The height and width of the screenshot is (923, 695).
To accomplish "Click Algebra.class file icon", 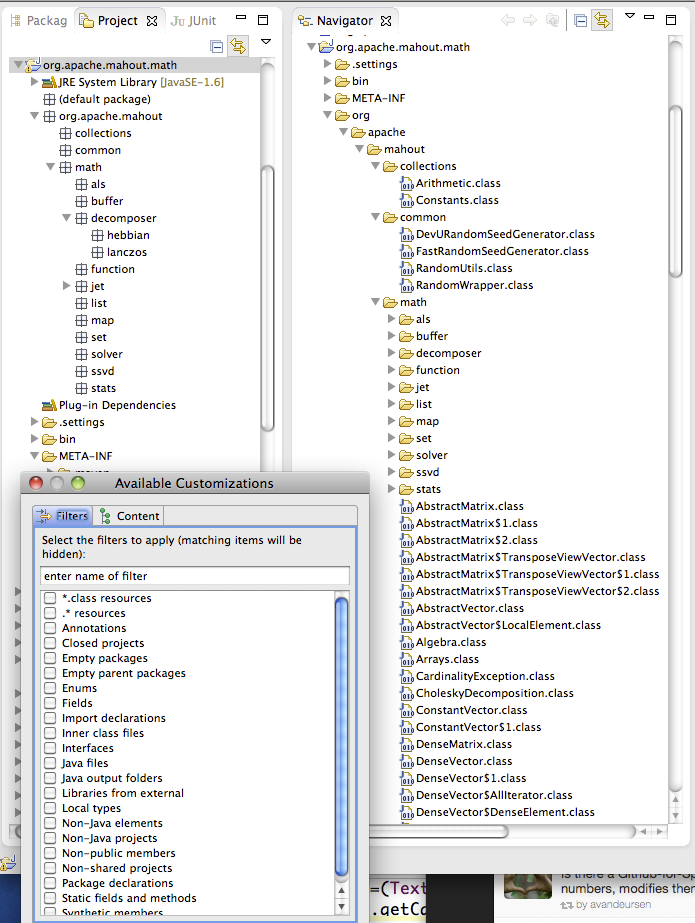I will [407, 642].
